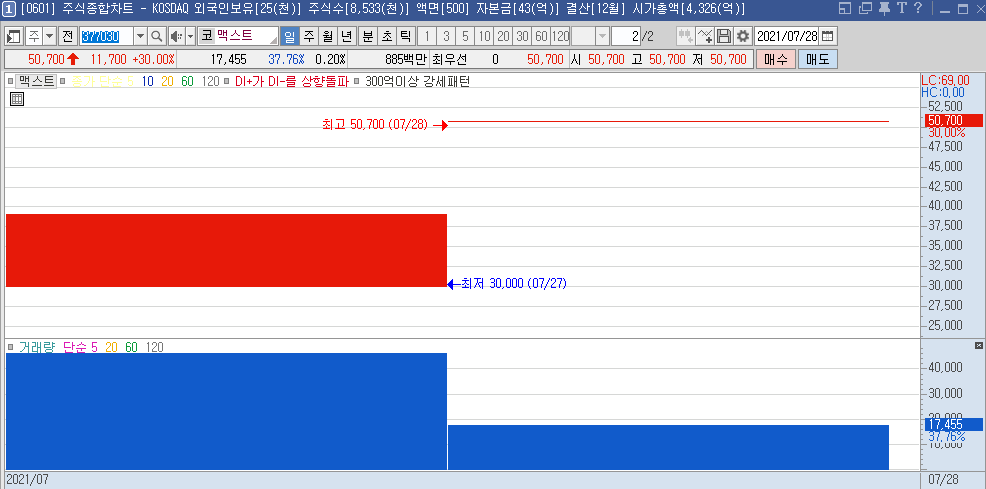
Task: Select the 초 second chart period
Action: (387, 36)
